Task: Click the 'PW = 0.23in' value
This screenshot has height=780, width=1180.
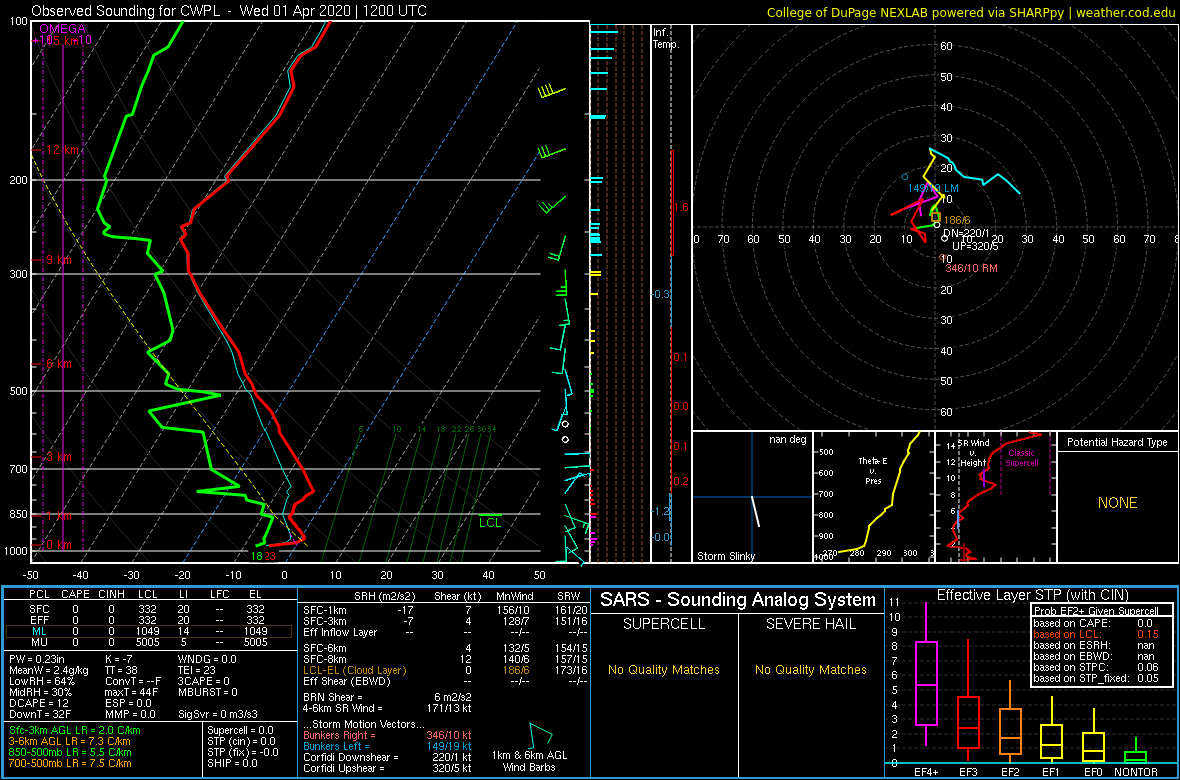Action: (38, 660)
